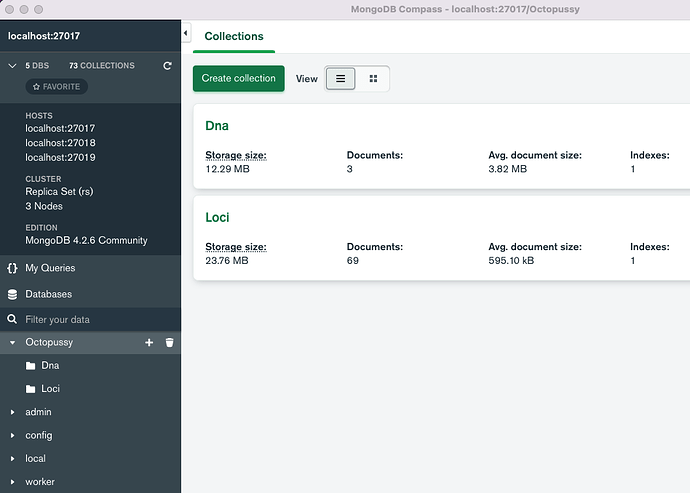
Task: Open the Databases section in sidebar
Action: 48,294
